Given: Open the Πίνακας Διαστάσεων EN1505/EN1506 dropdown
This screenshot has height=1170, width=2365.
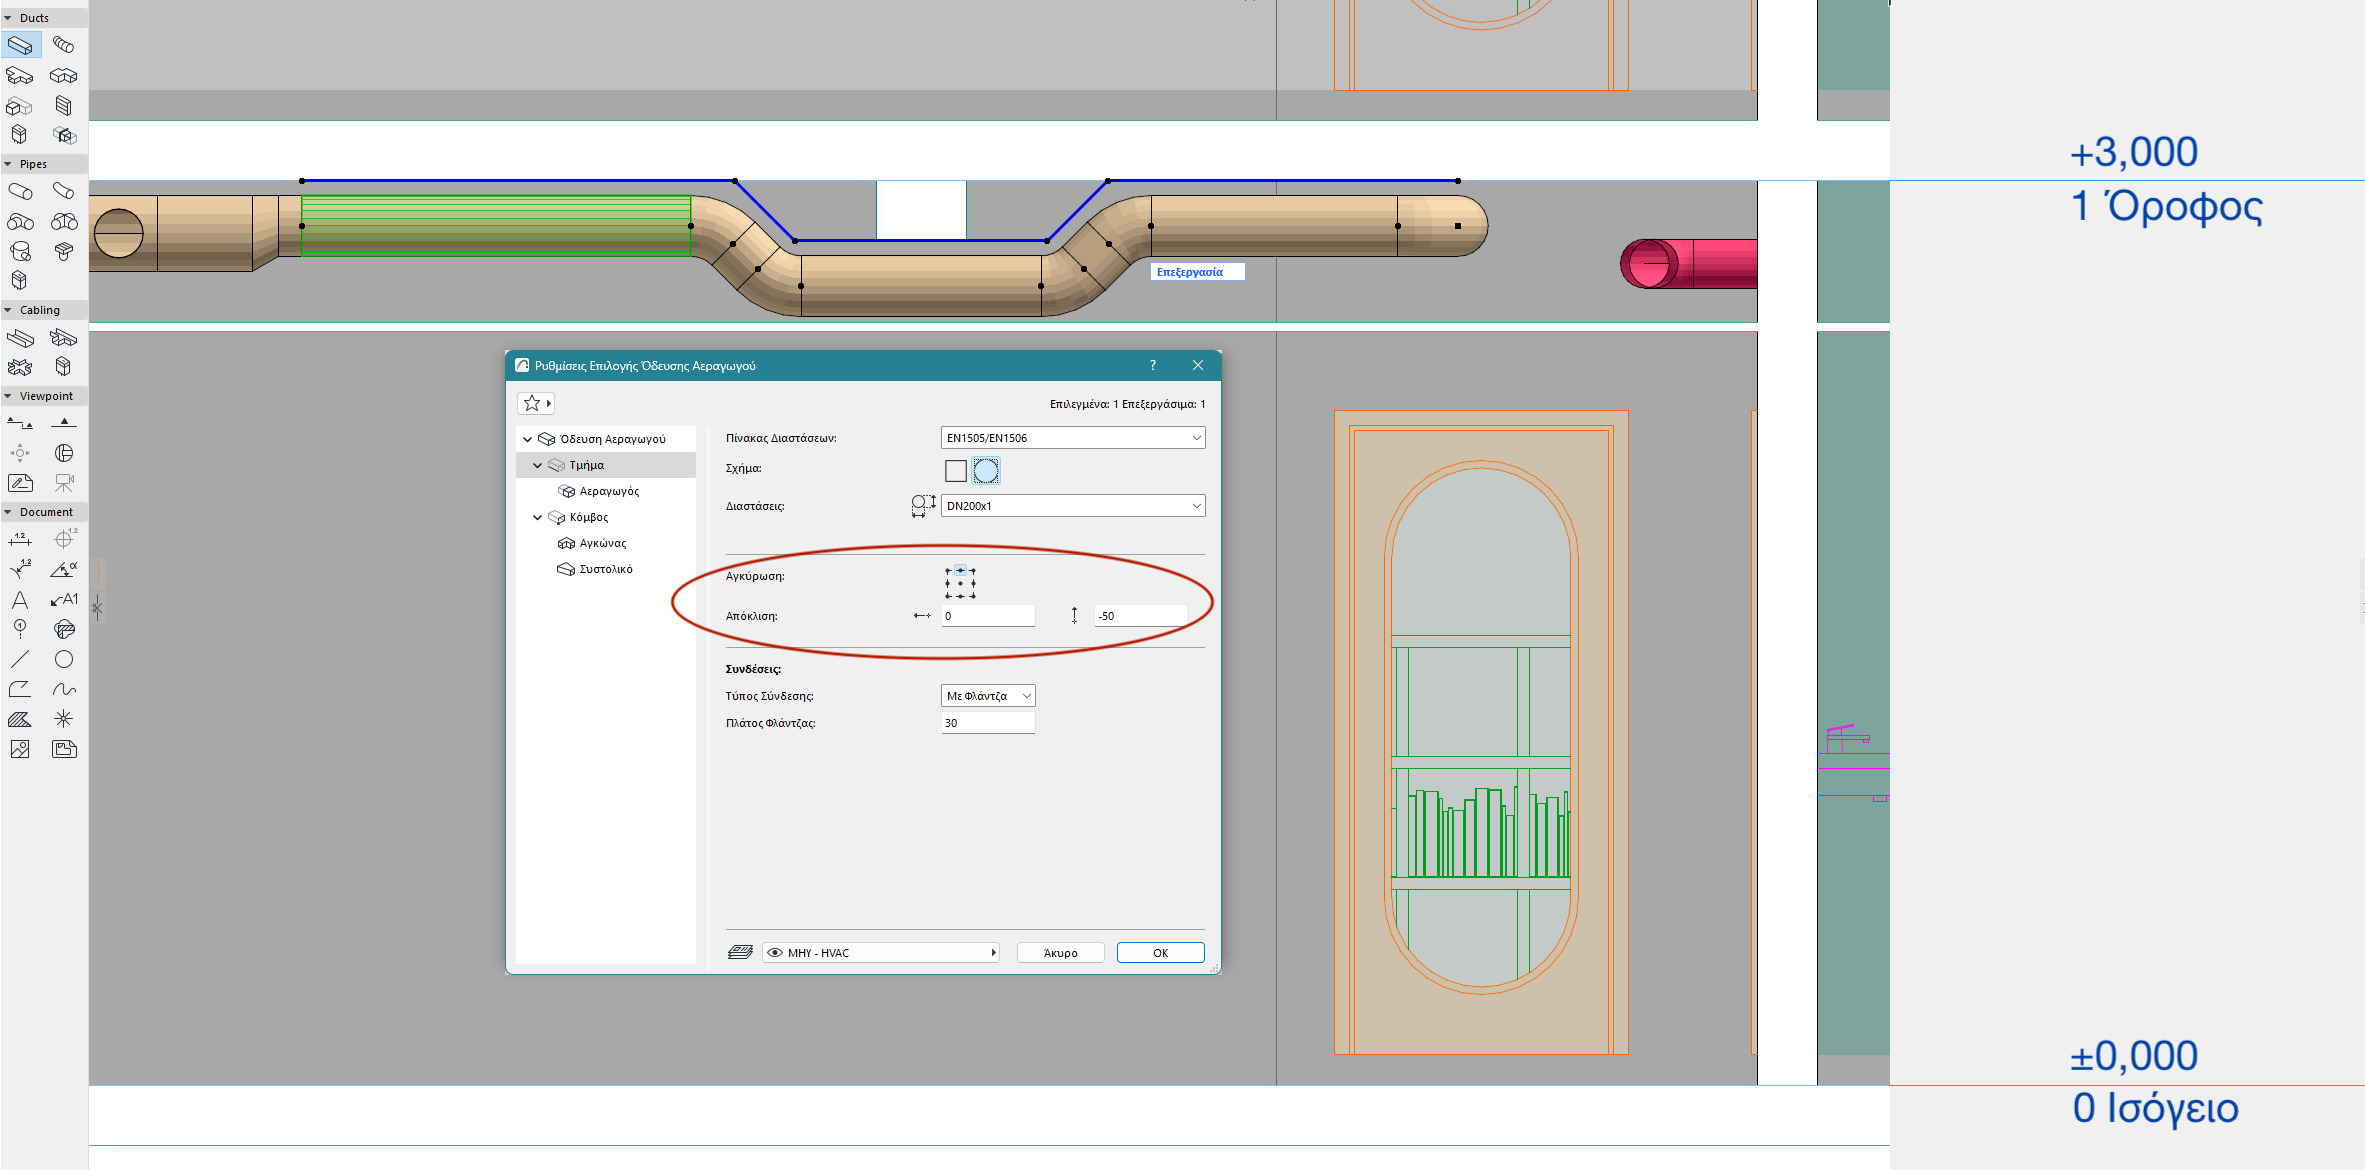Looking at the screenshot, I should 1072,438.
